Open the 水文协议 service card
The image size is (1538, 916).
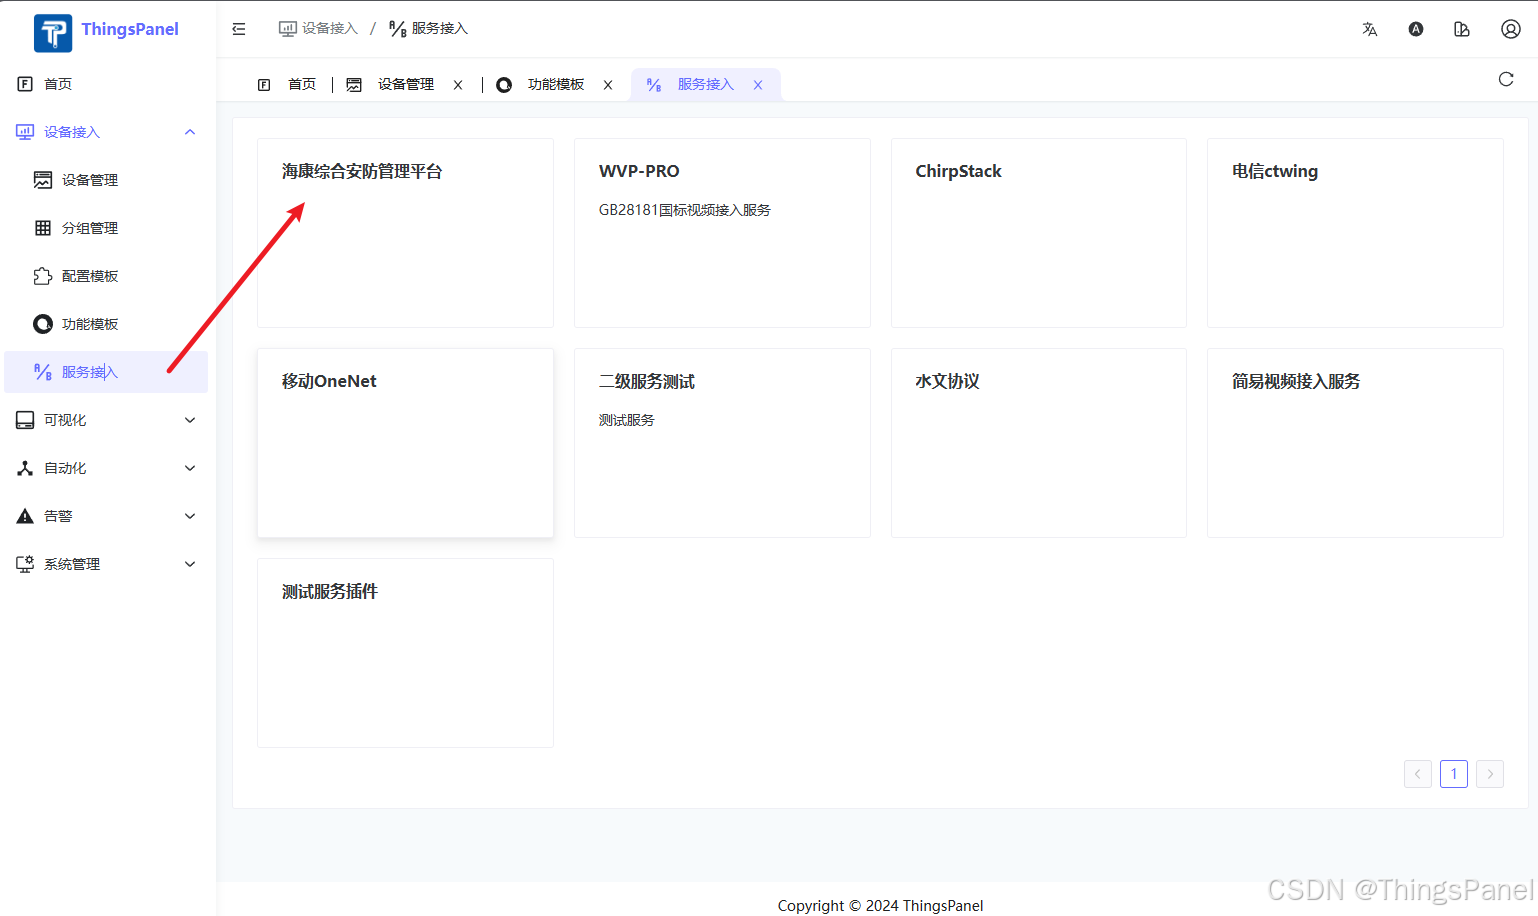(1039, 443)
